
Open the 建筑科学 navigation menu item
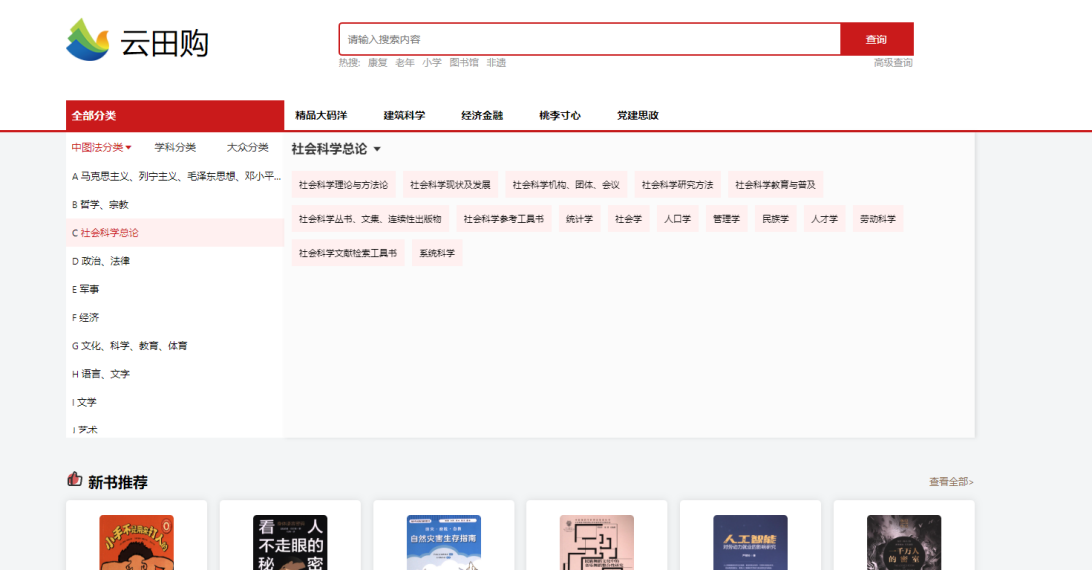point(404,115)
